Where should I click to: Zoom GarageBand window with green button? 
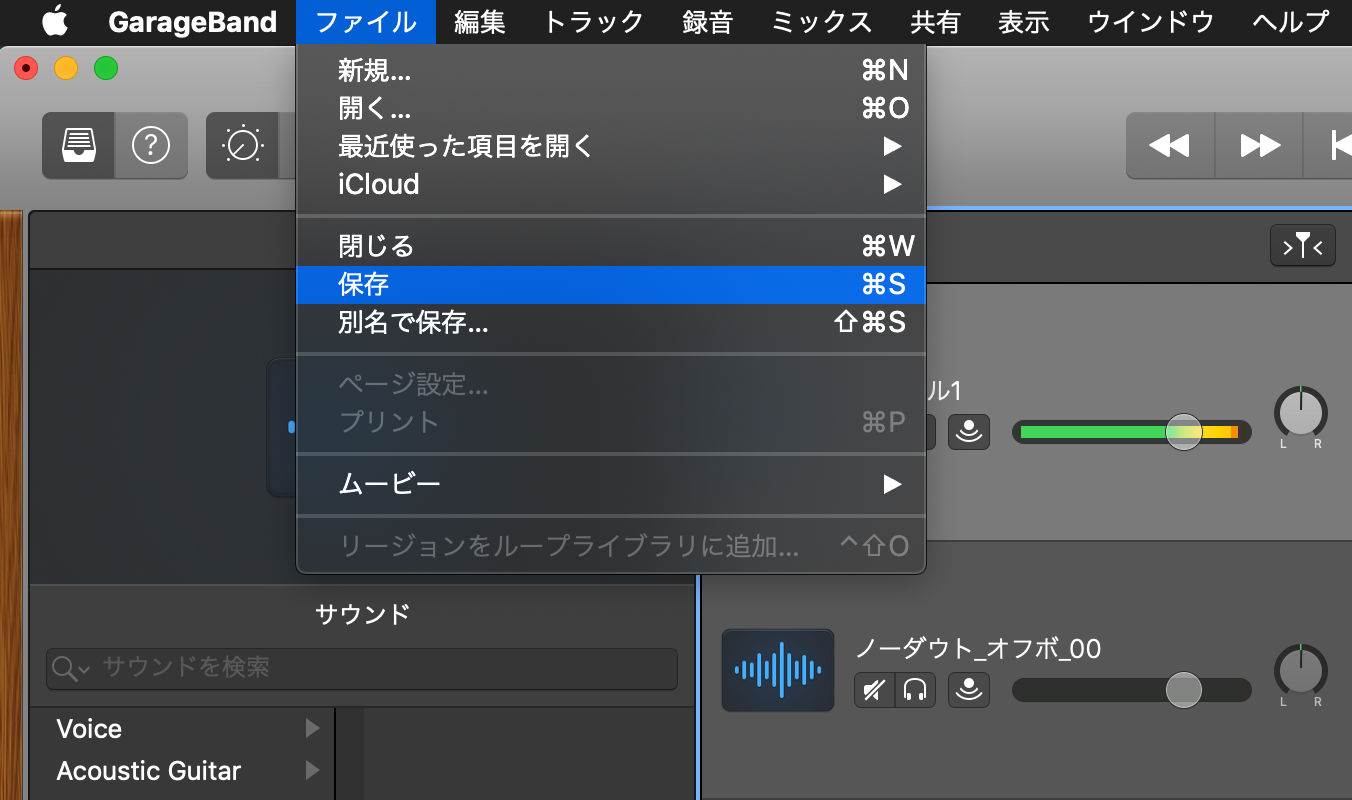point(106,68)
